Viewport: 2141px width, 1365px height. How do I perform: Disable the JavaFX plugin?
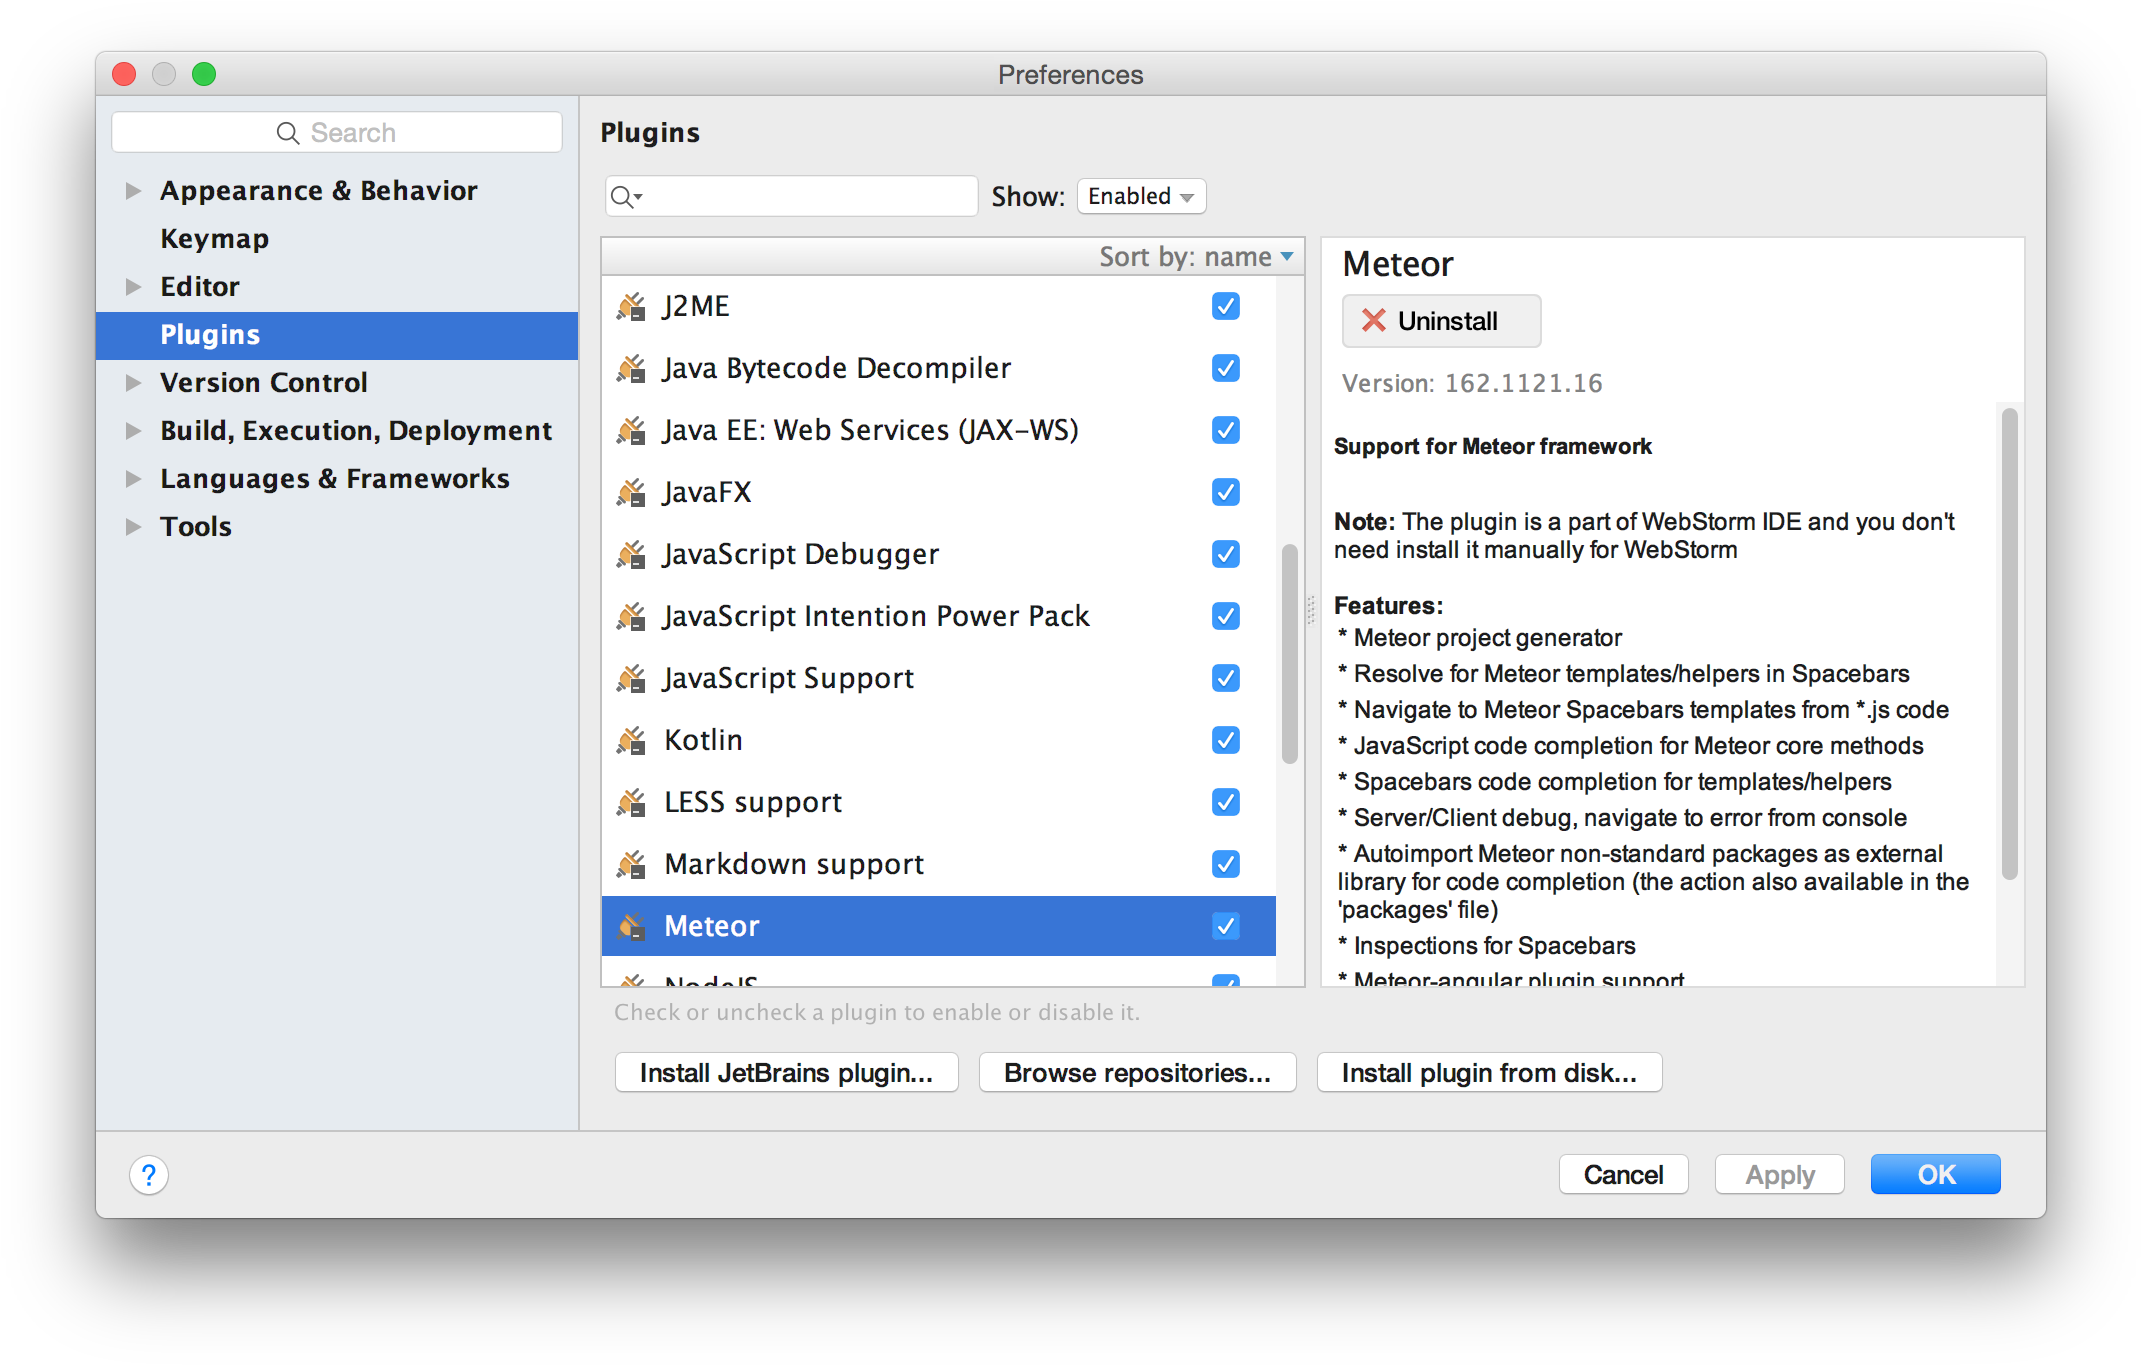click(1225, 492)
